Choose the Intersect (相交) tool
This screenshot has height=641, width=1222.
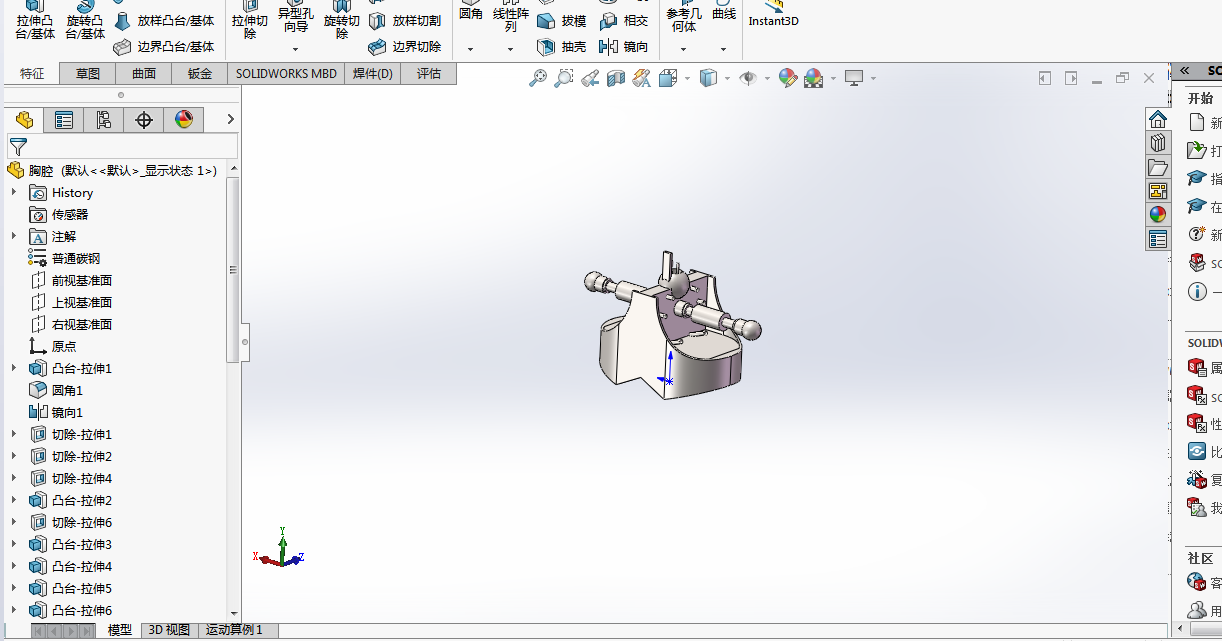point(623,21)
